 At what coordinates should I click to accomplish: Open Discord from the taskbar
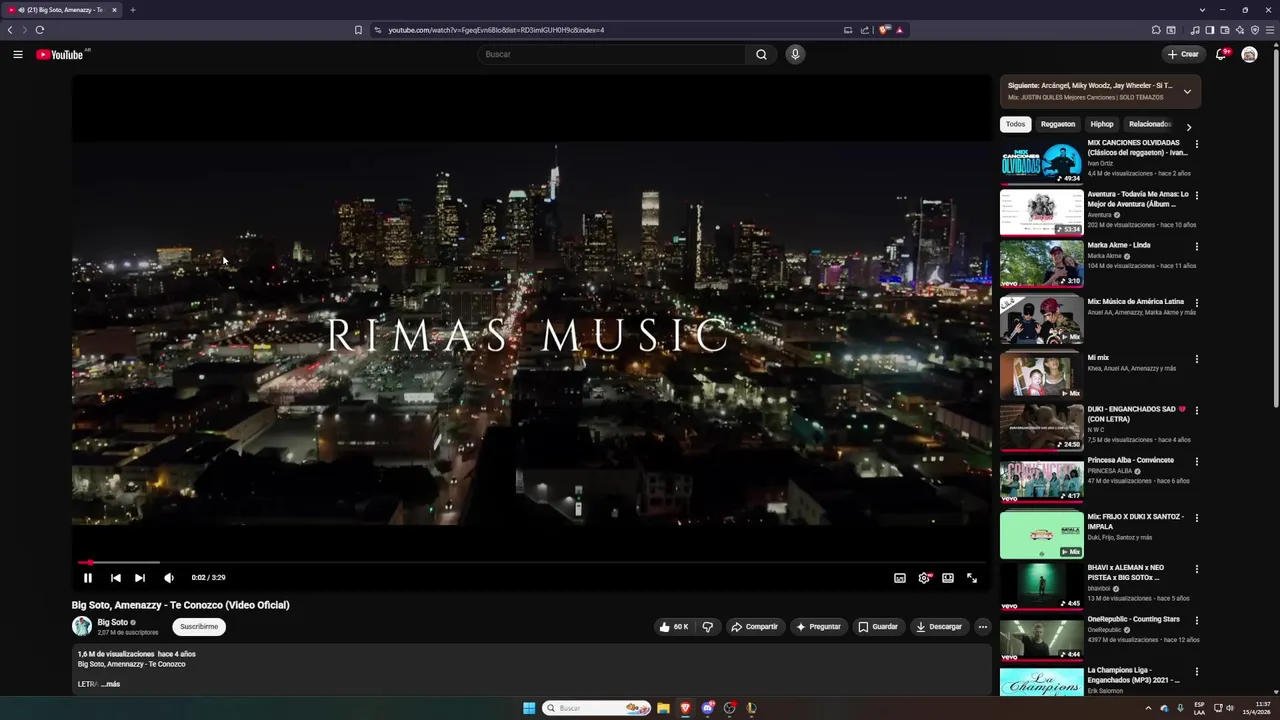click(x=708, y=708)
